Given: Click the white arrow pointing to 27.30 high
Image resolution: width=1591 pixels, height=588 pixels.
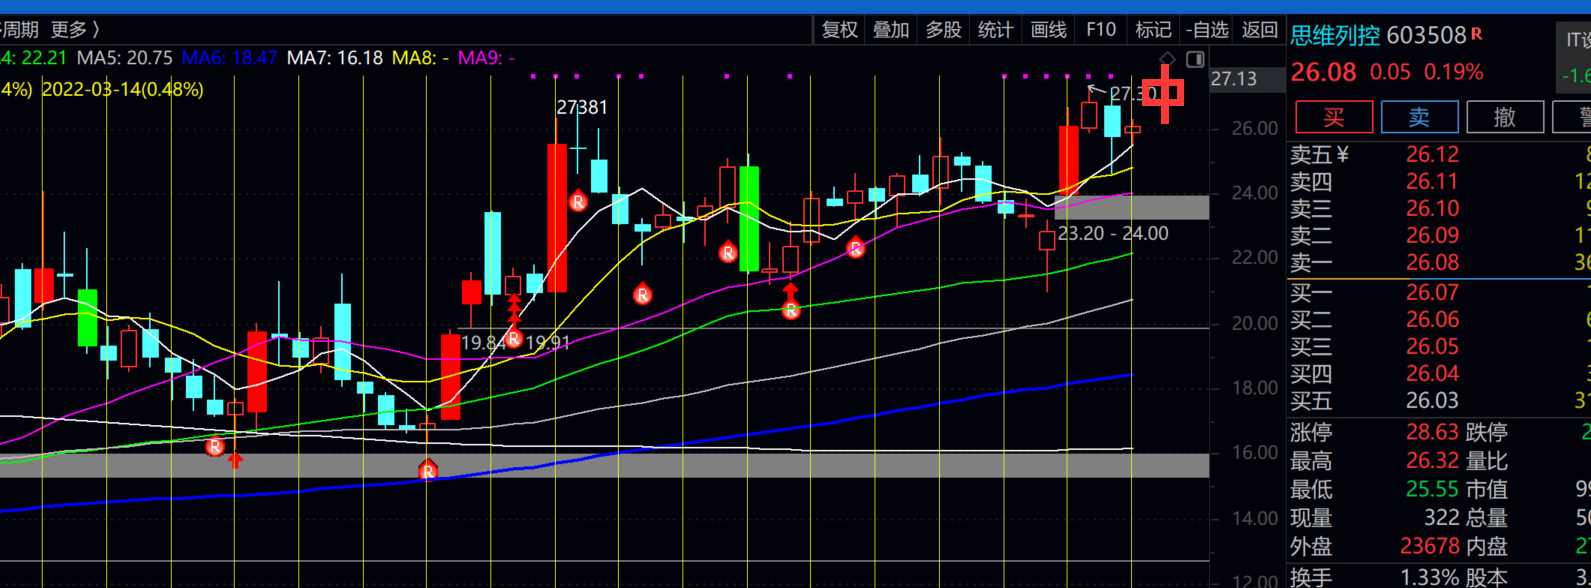Looking at the screenshot, I should point(1096,92).
